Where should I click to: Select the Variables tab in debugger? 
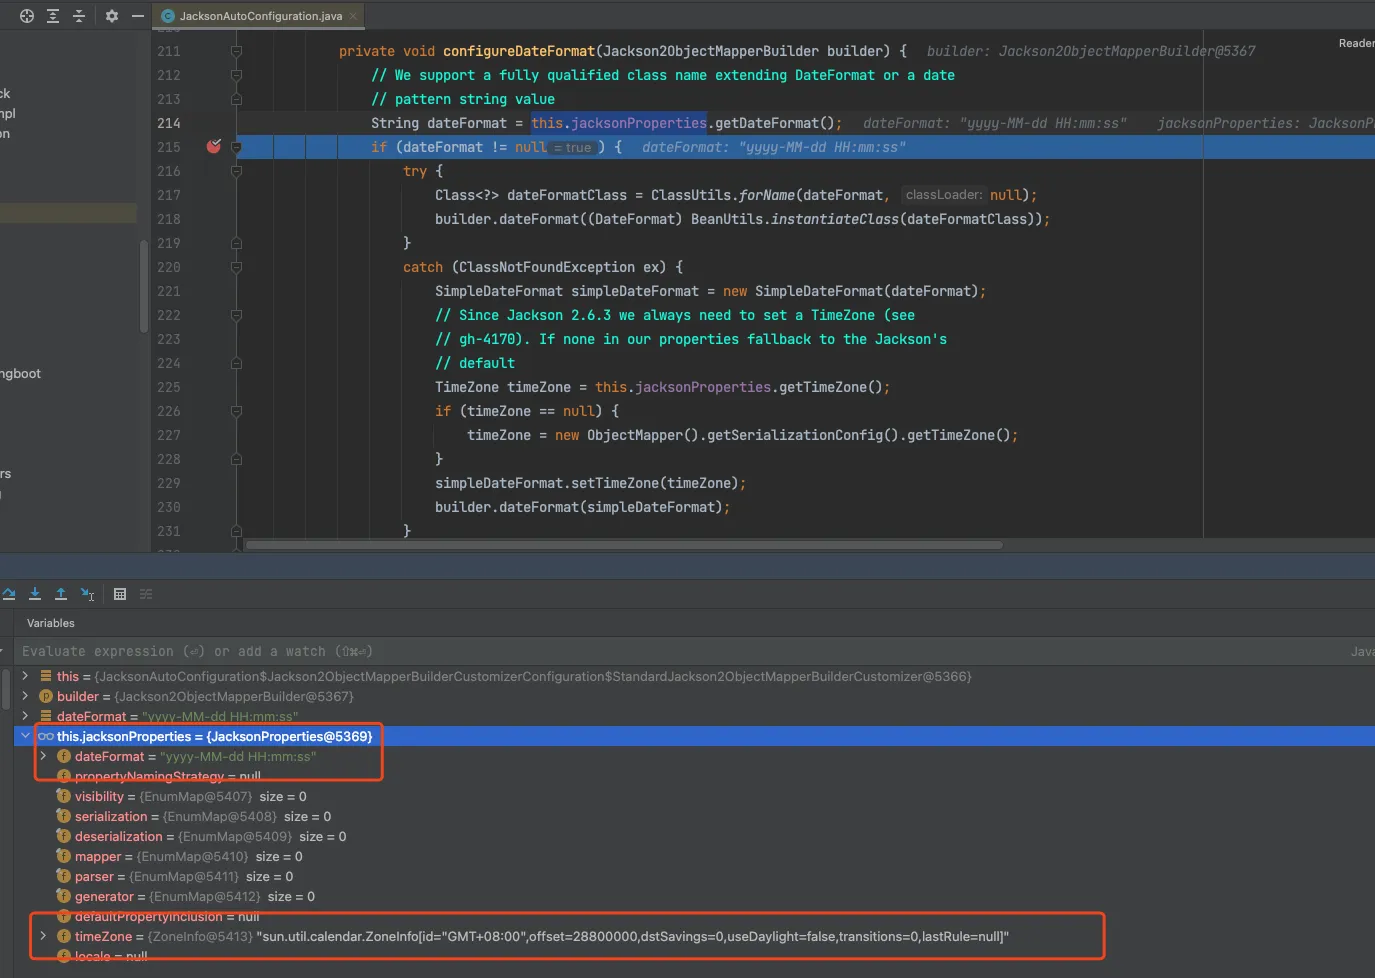tap(51, 623)
